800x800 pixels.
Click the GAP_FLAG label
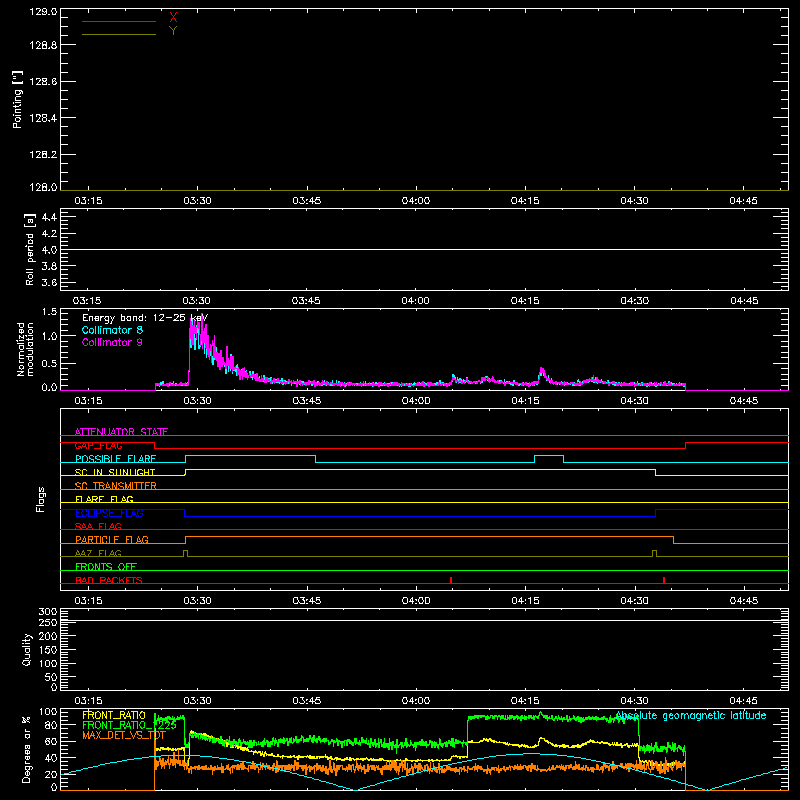[98, 445]
